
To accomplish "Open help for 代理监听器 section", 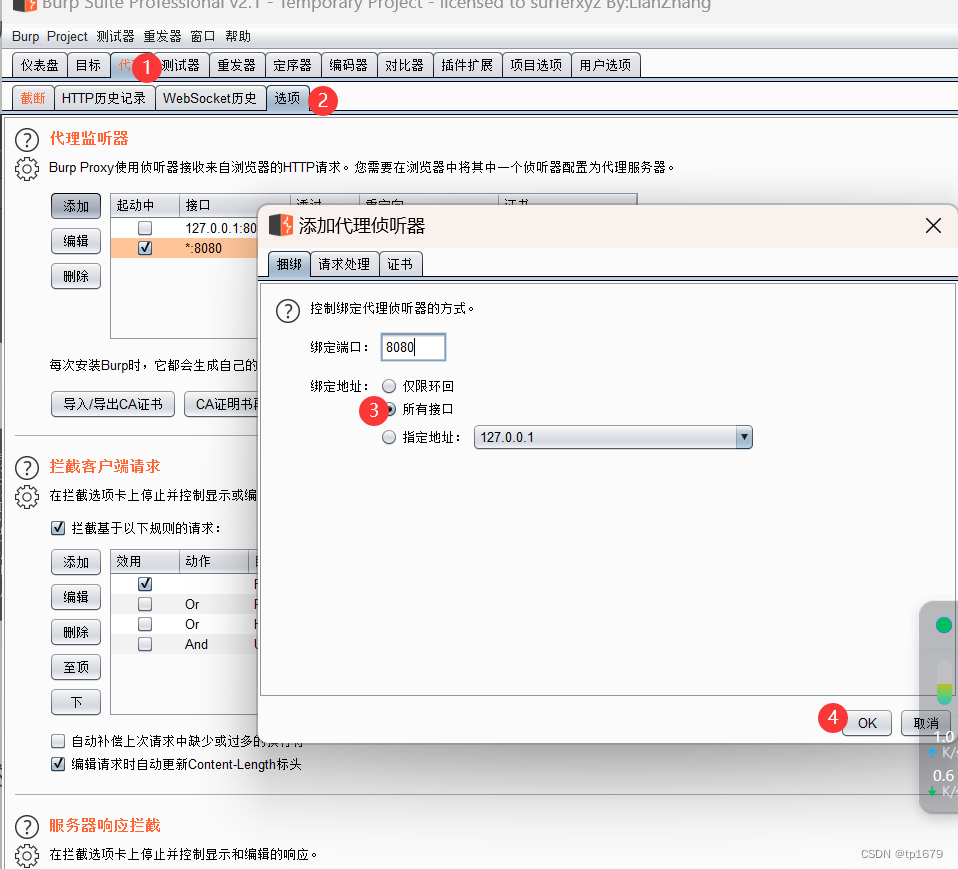I will pyautogui.click(x=27, y=140).
